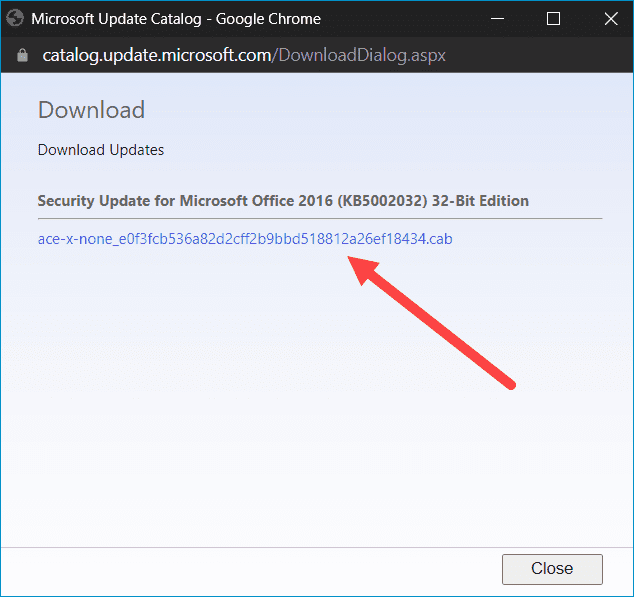Minimize the Microsoft Update Catalog window

click(497, 19)
